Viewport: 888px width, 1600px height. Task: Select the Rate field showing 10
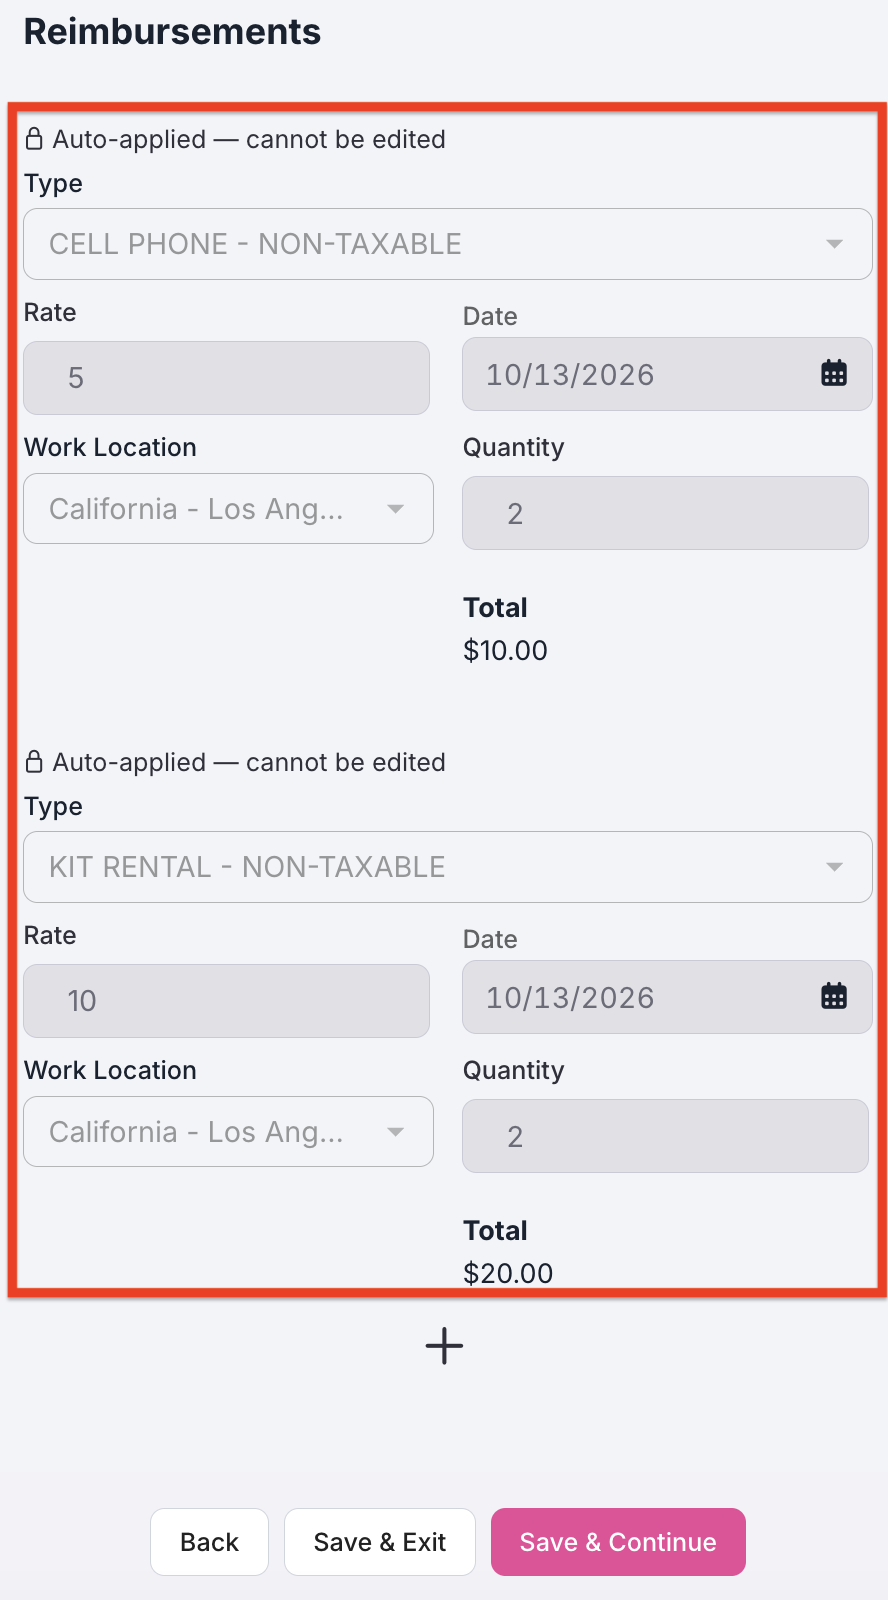click(227, 1001)
